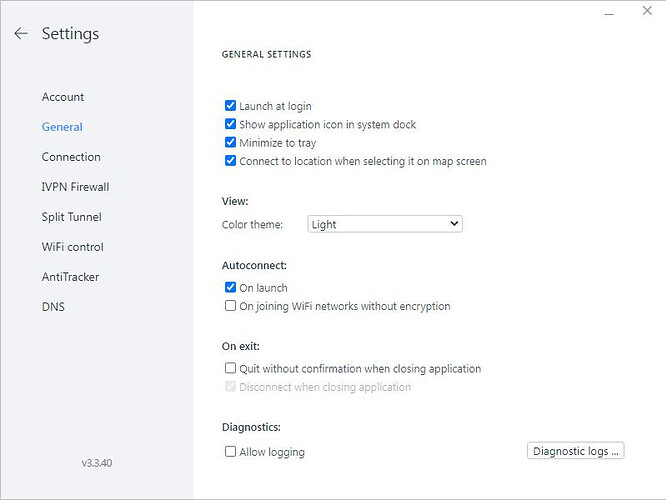Toggle Launch at login checkbox
Viewport: 666px width, 500px height.
point(231,106)
